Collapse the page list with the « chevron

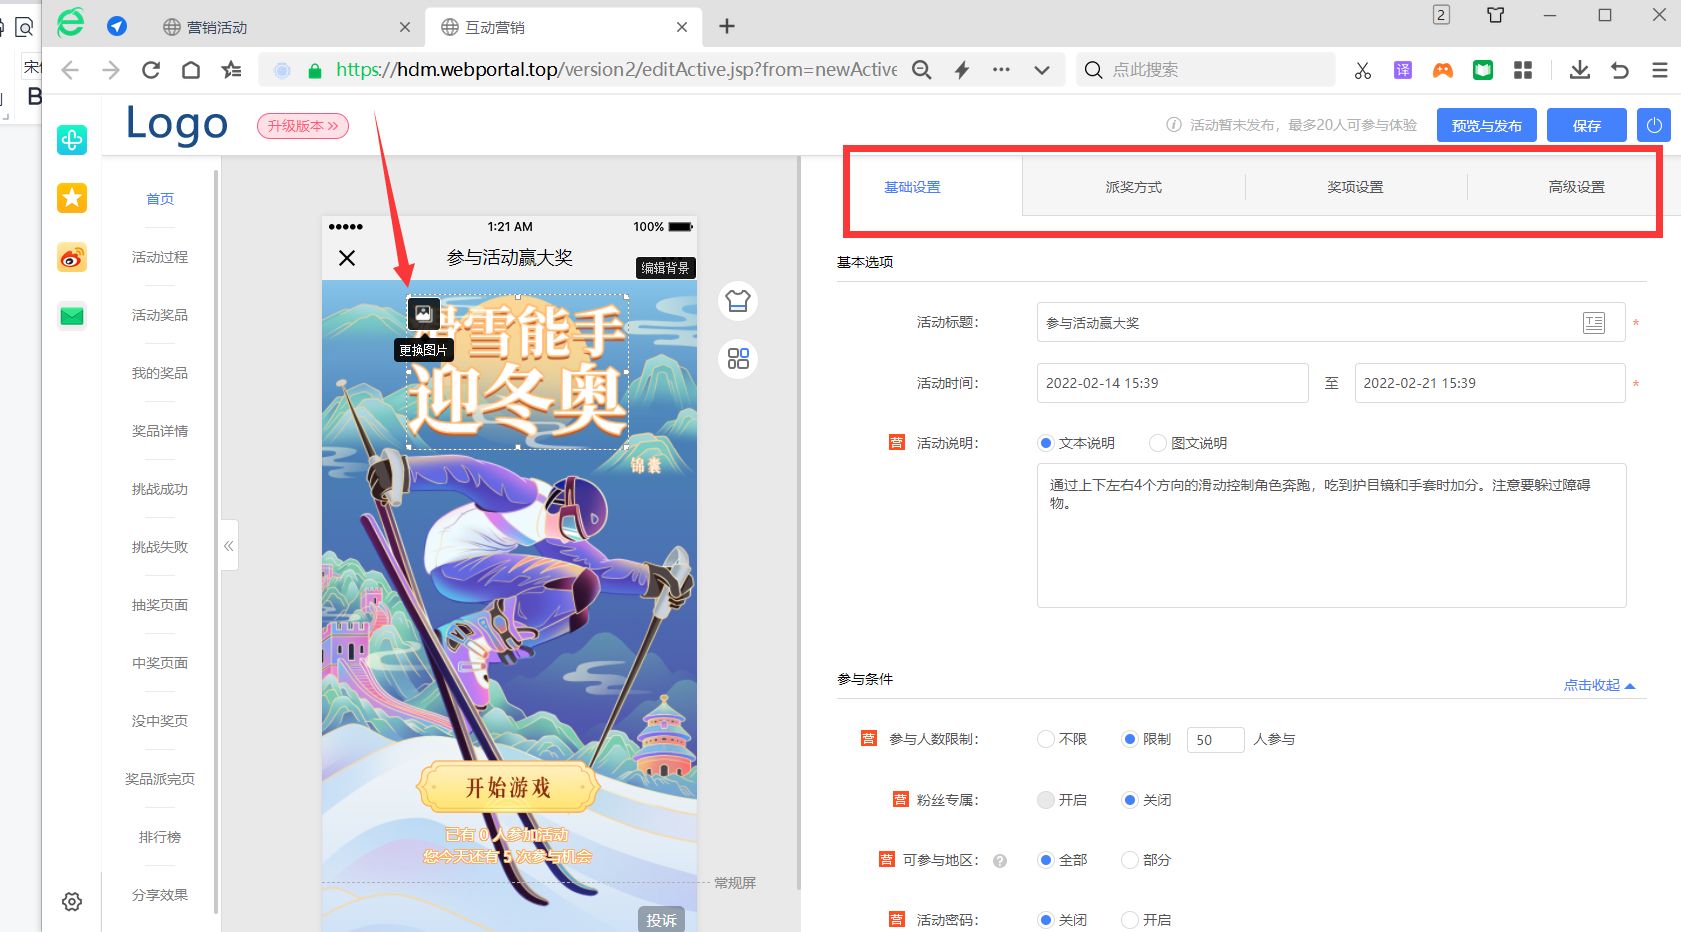(228, 545)
